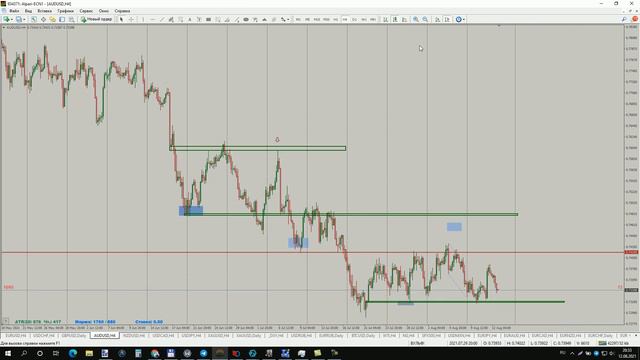Image resolution: width=640 pixels, height=360 pixels.
Task: Toggle the Market Watch panel icon
Action: 34,19
